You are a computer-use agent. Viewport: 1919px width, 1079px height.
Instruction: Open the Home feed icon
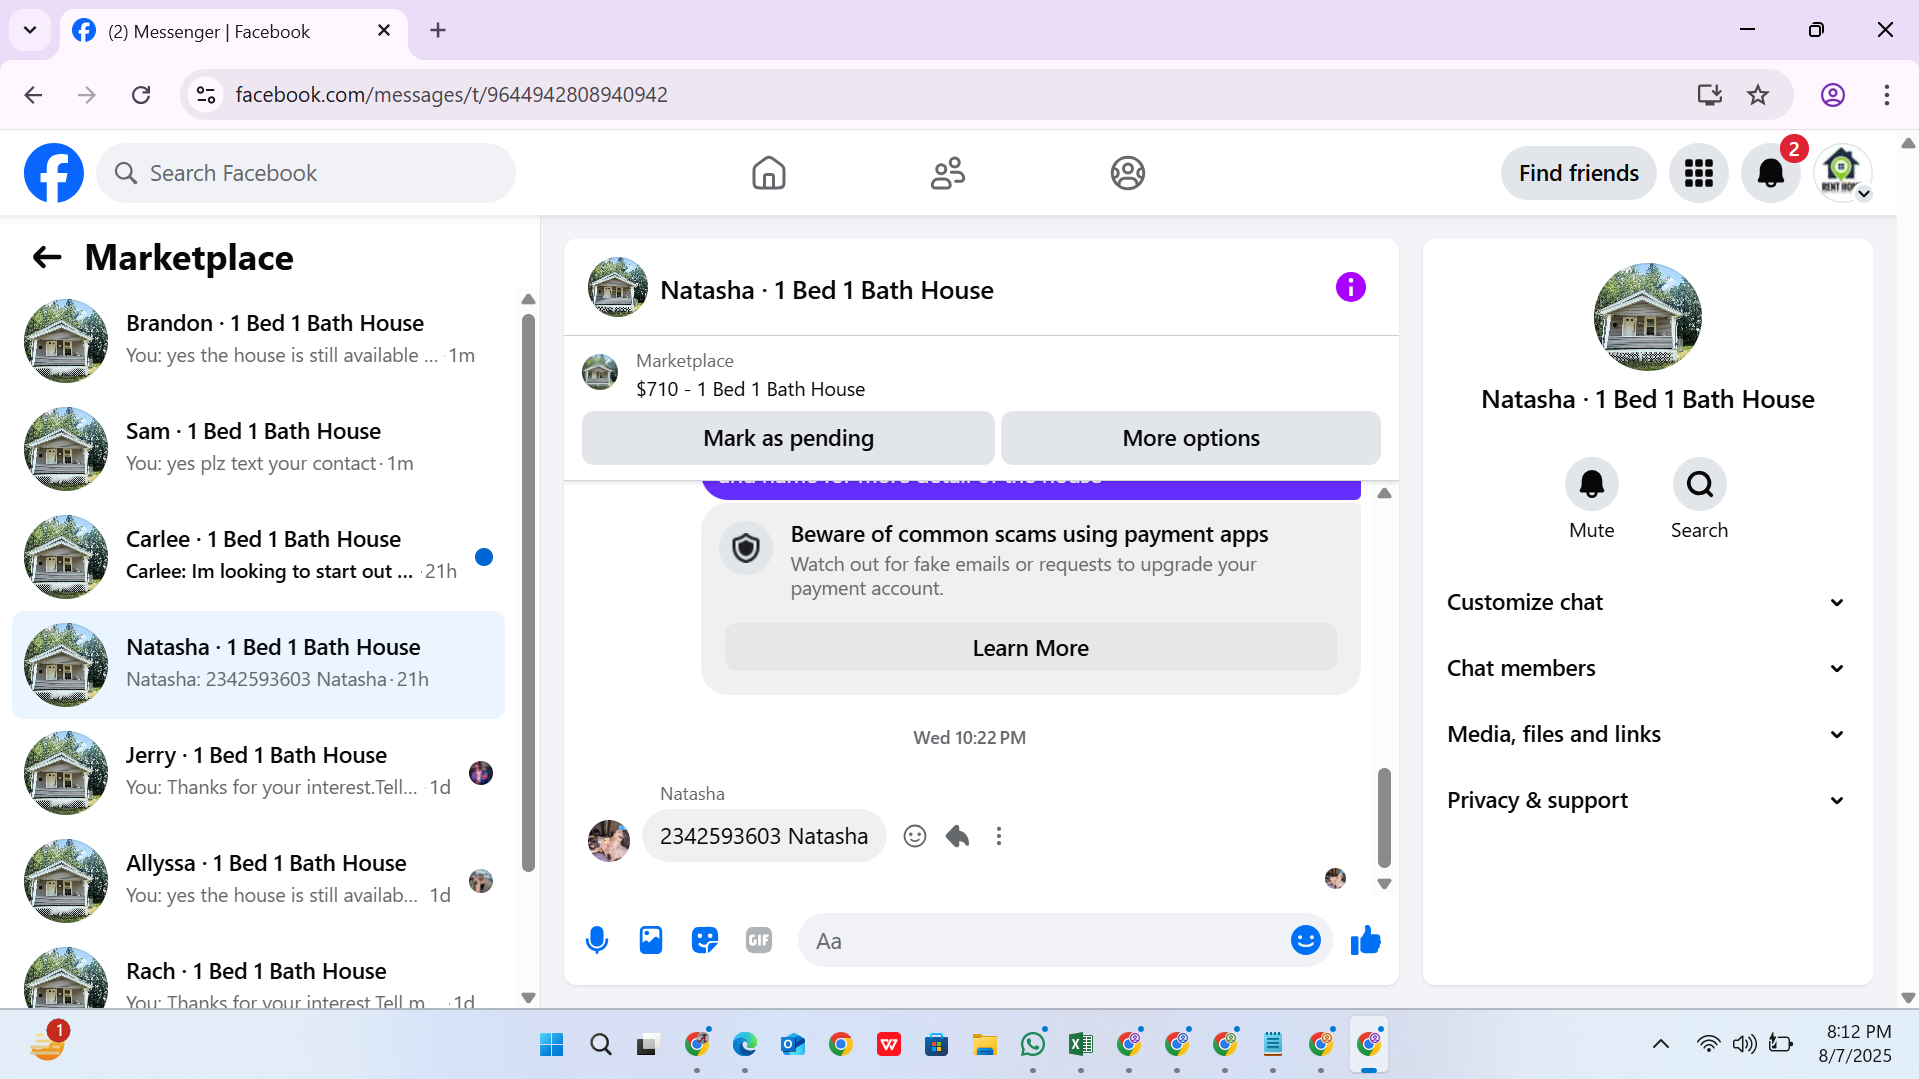pyautogui.click(x=768, y=173)
